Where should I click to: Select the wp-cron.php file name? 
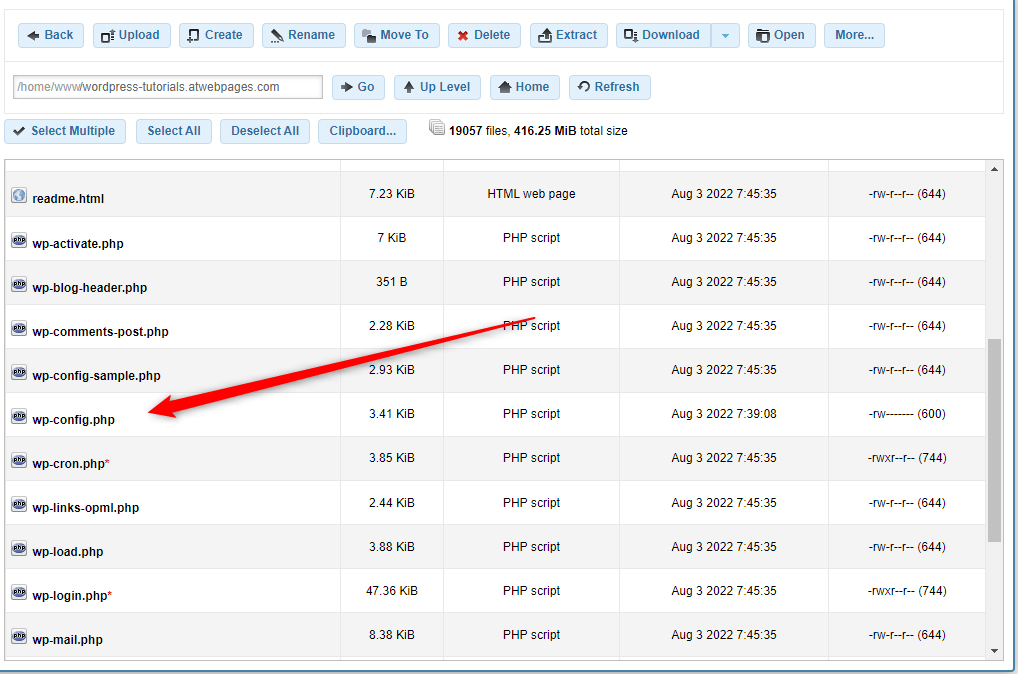(69, 464)
